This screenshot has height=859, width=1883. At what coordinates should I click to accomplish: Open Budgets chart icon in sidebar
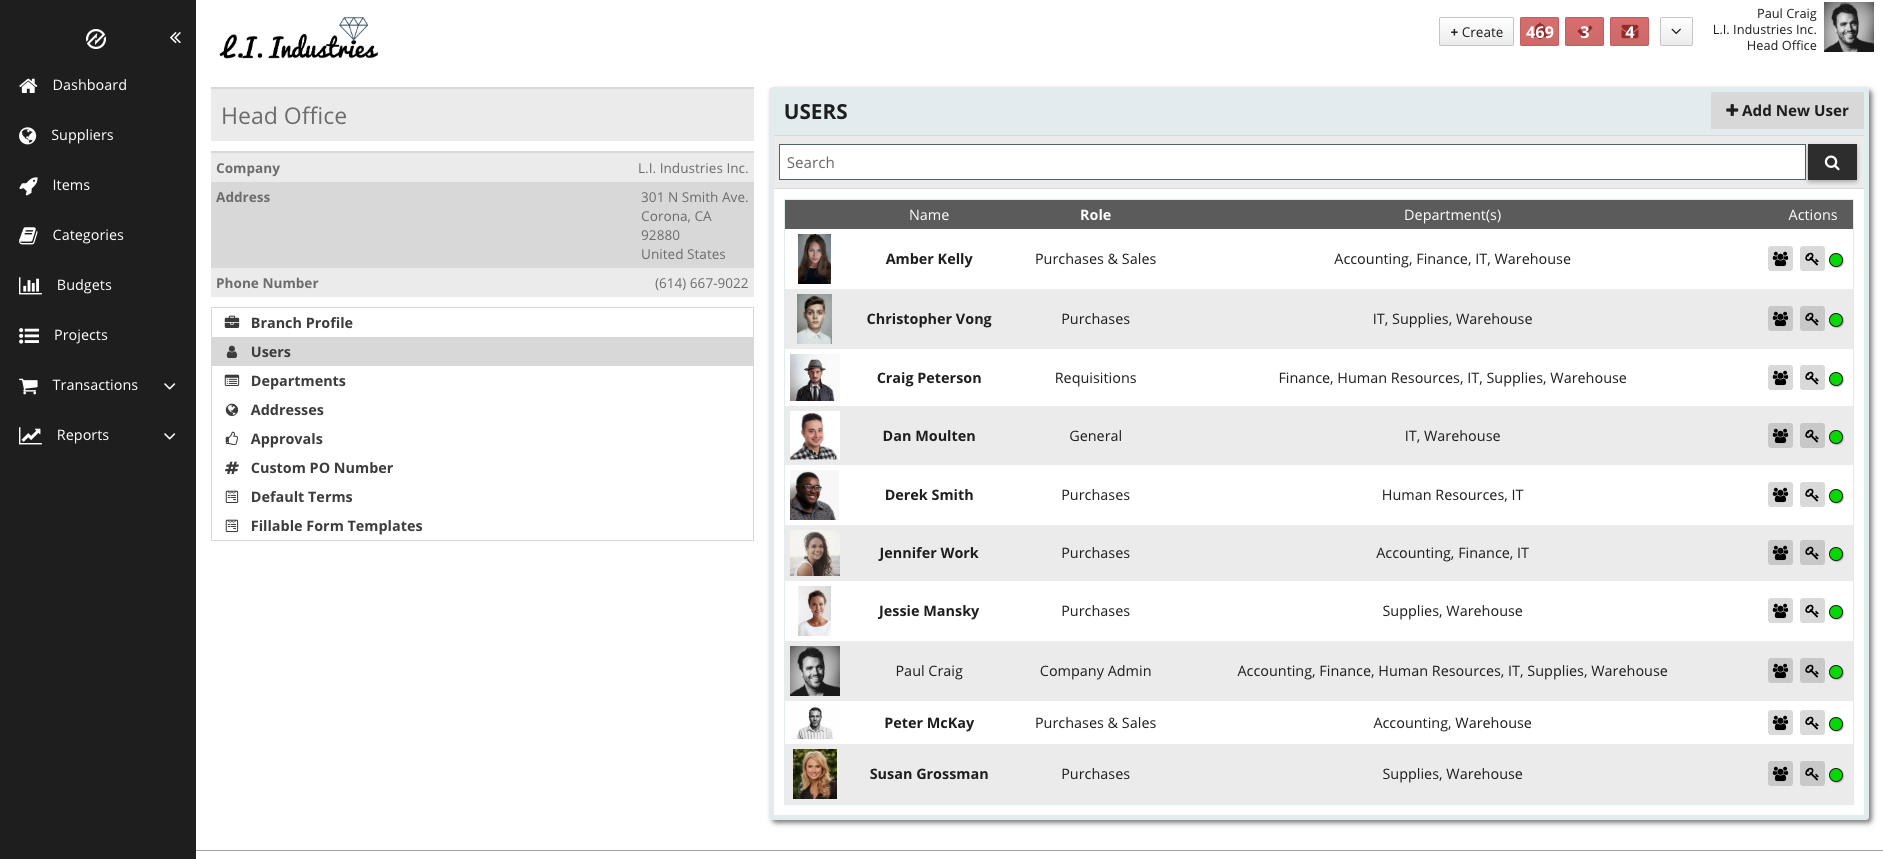[30, 285]
